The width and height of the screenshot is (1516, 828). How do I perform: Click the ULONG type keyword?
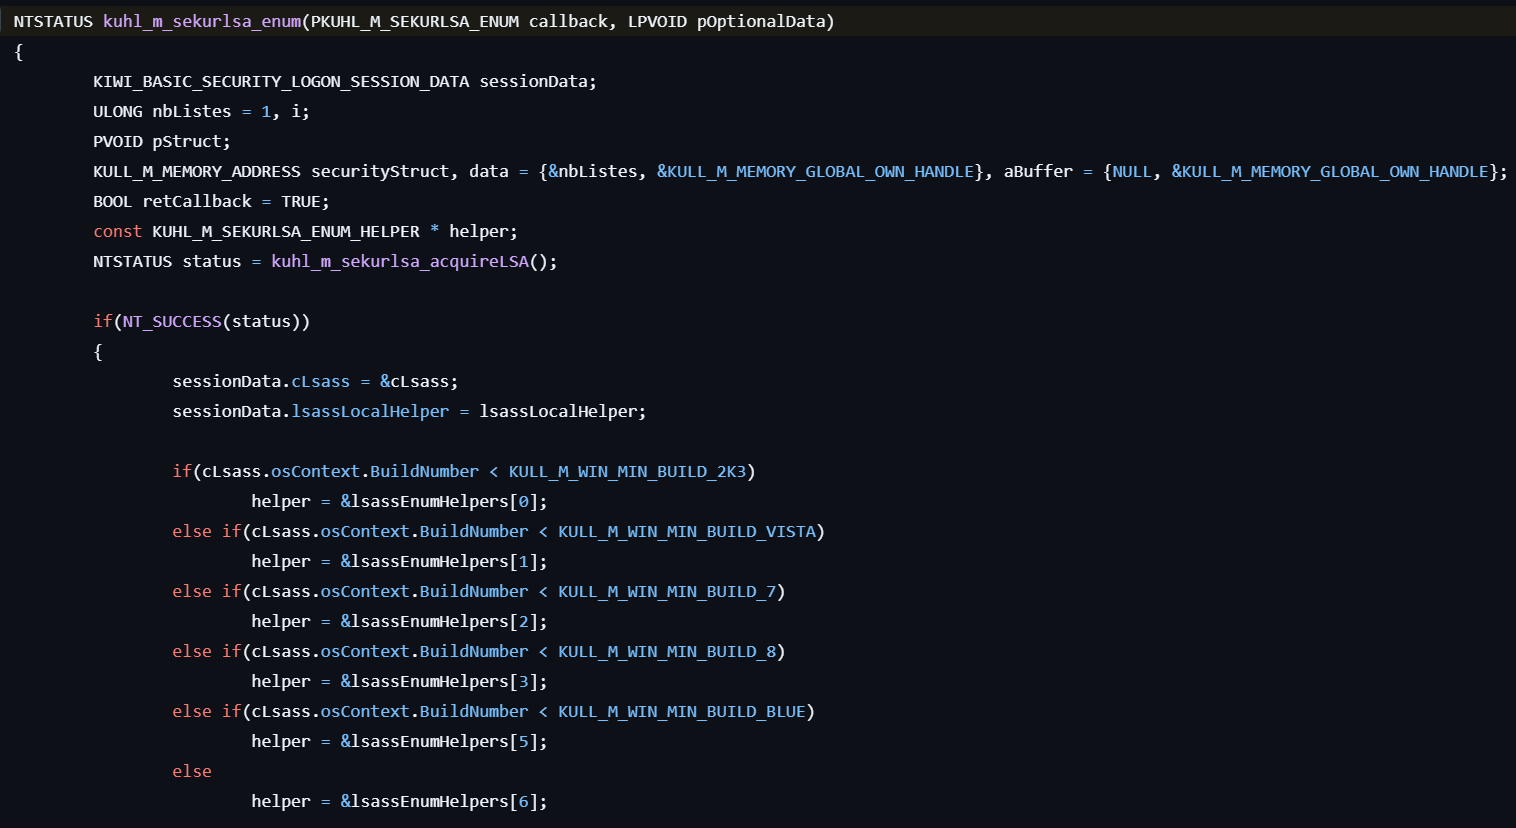tap(118, 111)
